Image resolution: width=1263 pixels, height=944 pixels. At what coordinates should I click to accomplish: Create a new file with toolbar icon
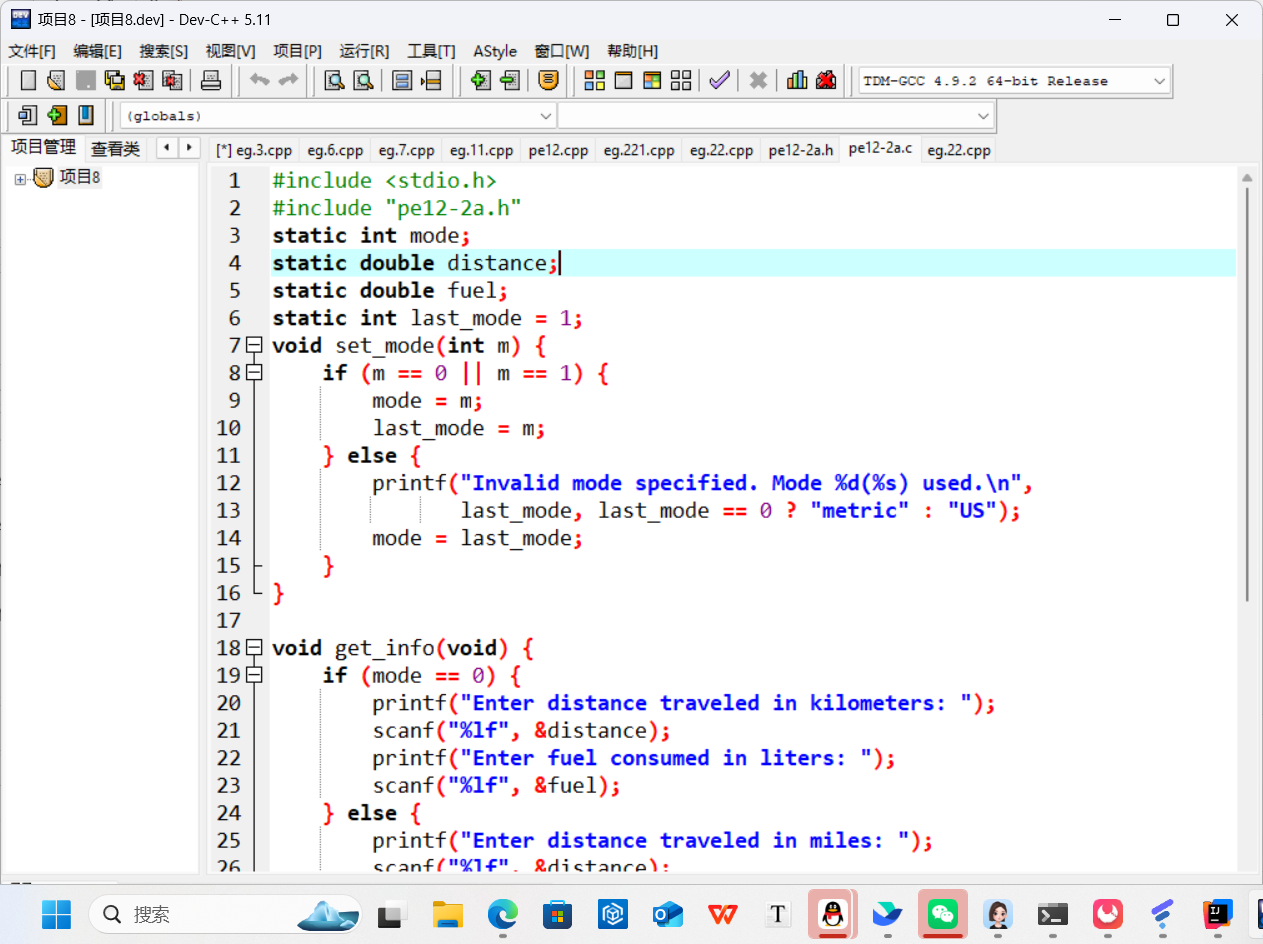tap(28, 81)
